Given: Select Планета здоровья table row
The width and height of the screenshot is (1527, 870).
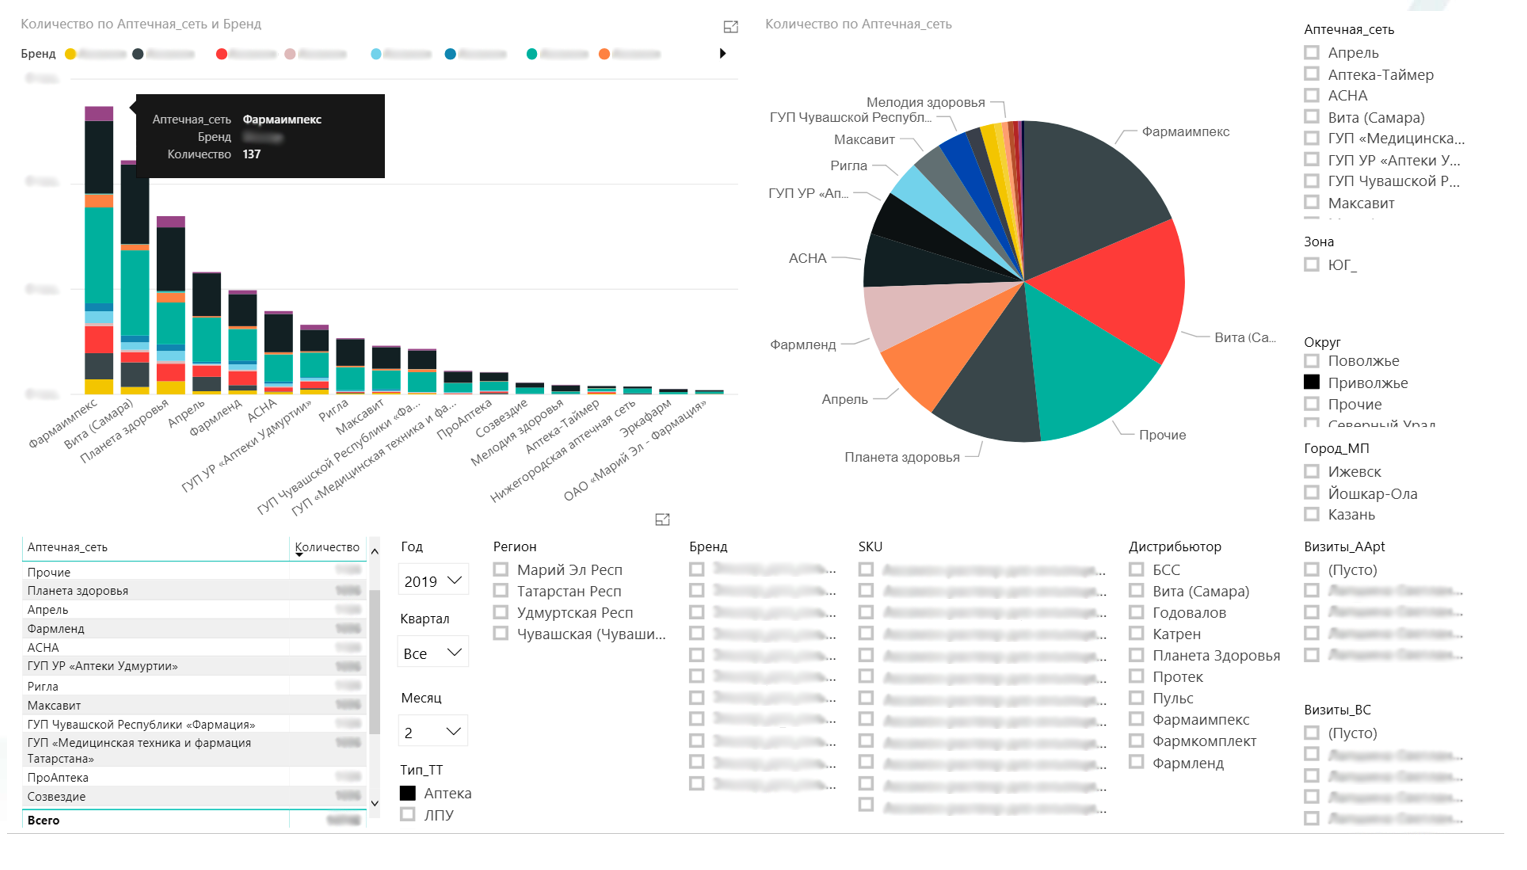Looking at the screenshot, I should [x=194, y=590].
